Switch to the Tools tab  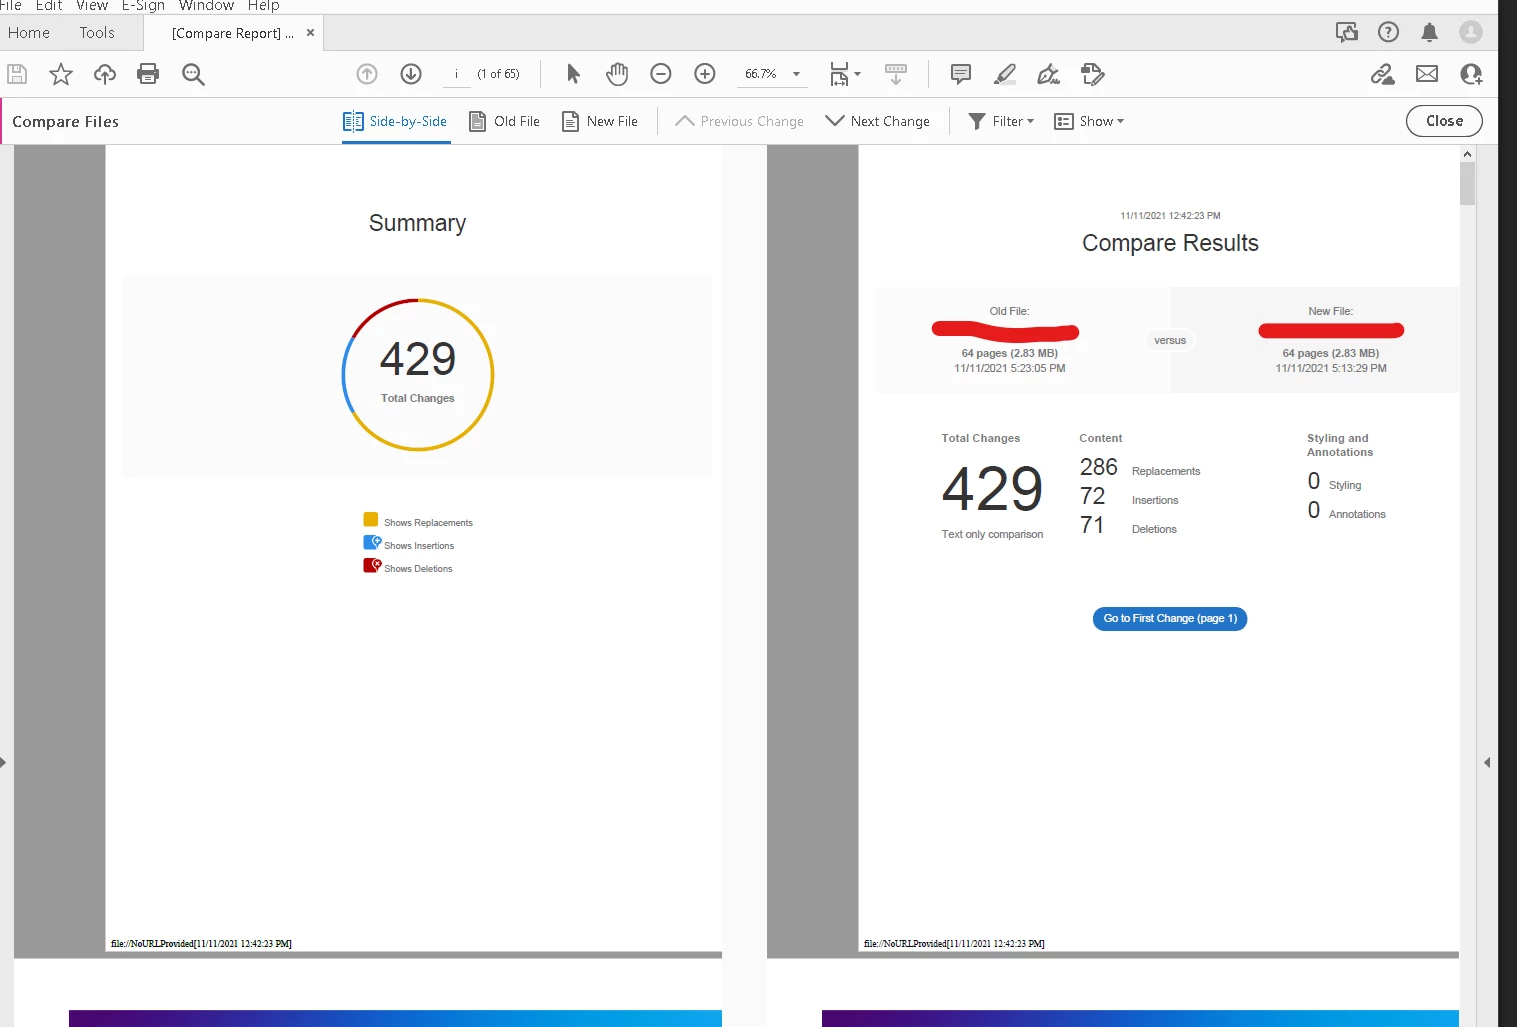click(x=97, y=33)
